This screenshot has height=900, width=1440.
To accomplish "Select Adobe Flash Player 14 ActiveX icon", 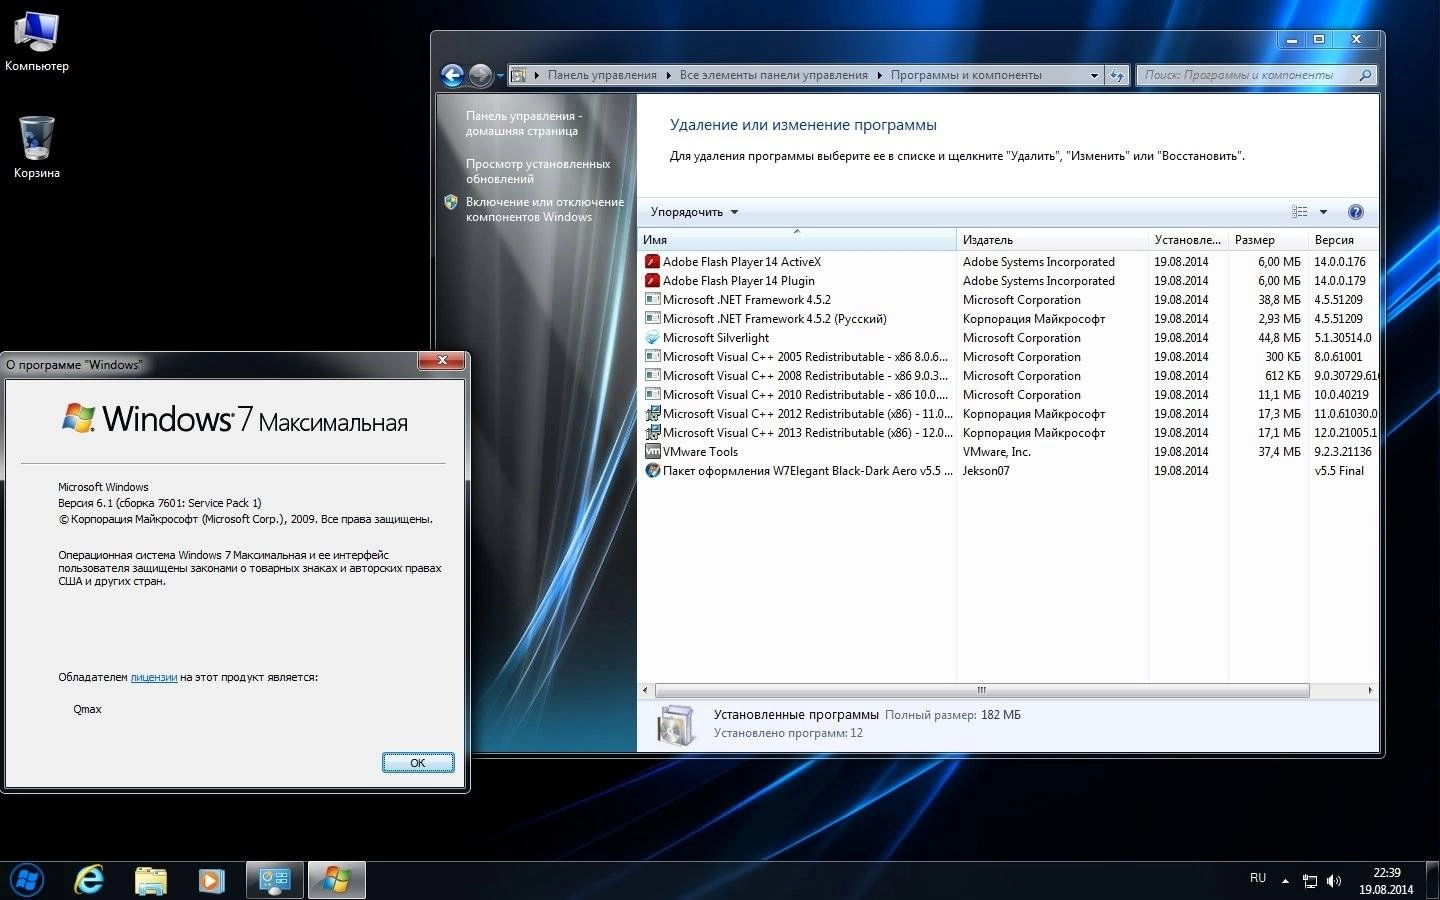I will pos(652,262).
